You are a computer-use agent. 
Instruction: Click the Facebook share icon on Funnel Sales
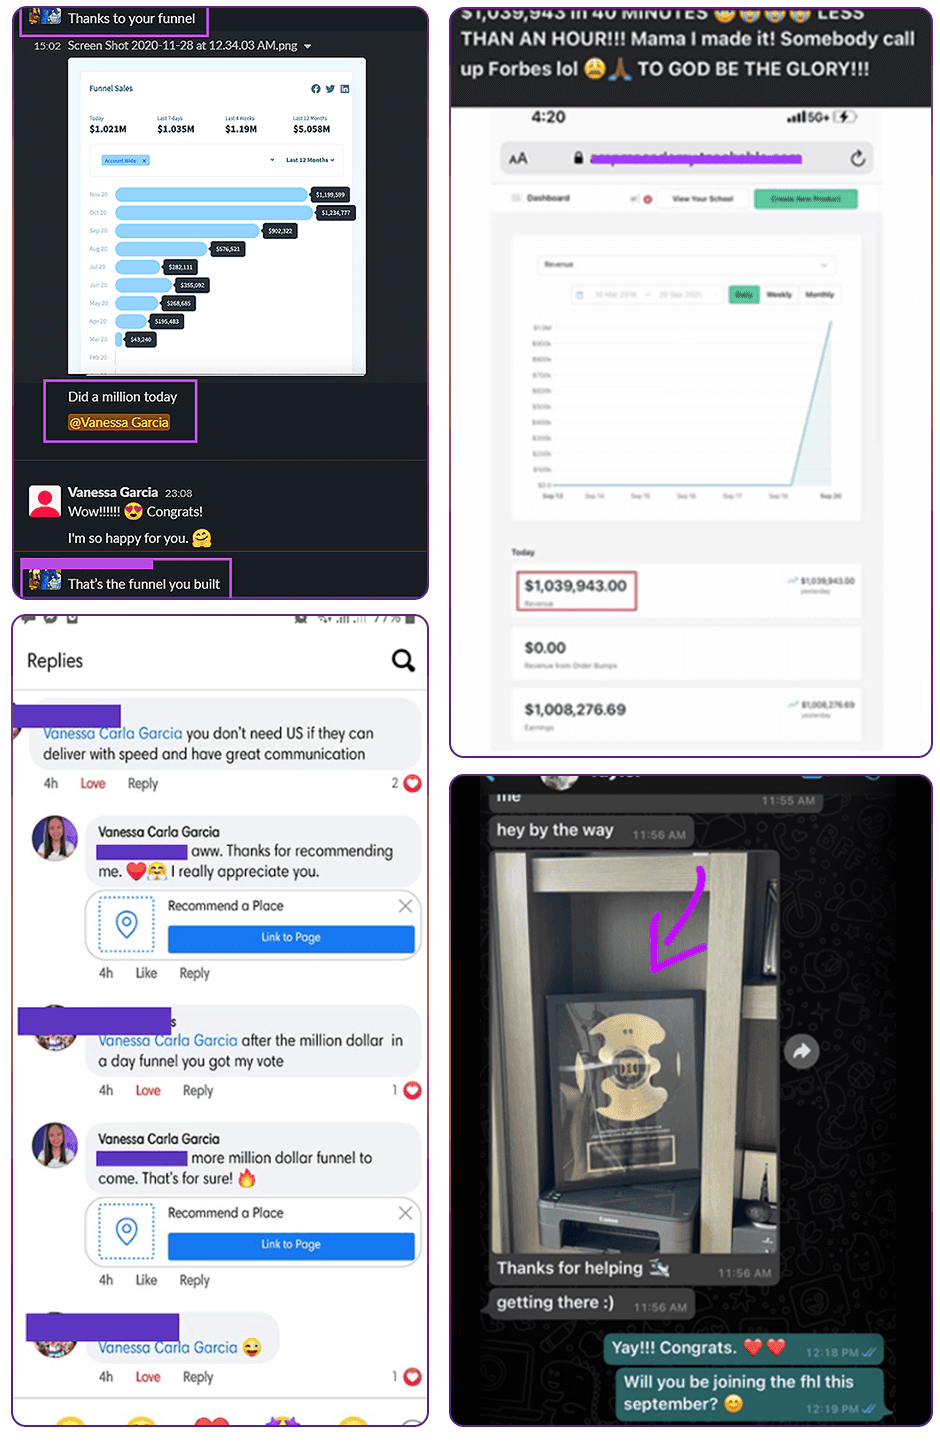pos(316,89)
